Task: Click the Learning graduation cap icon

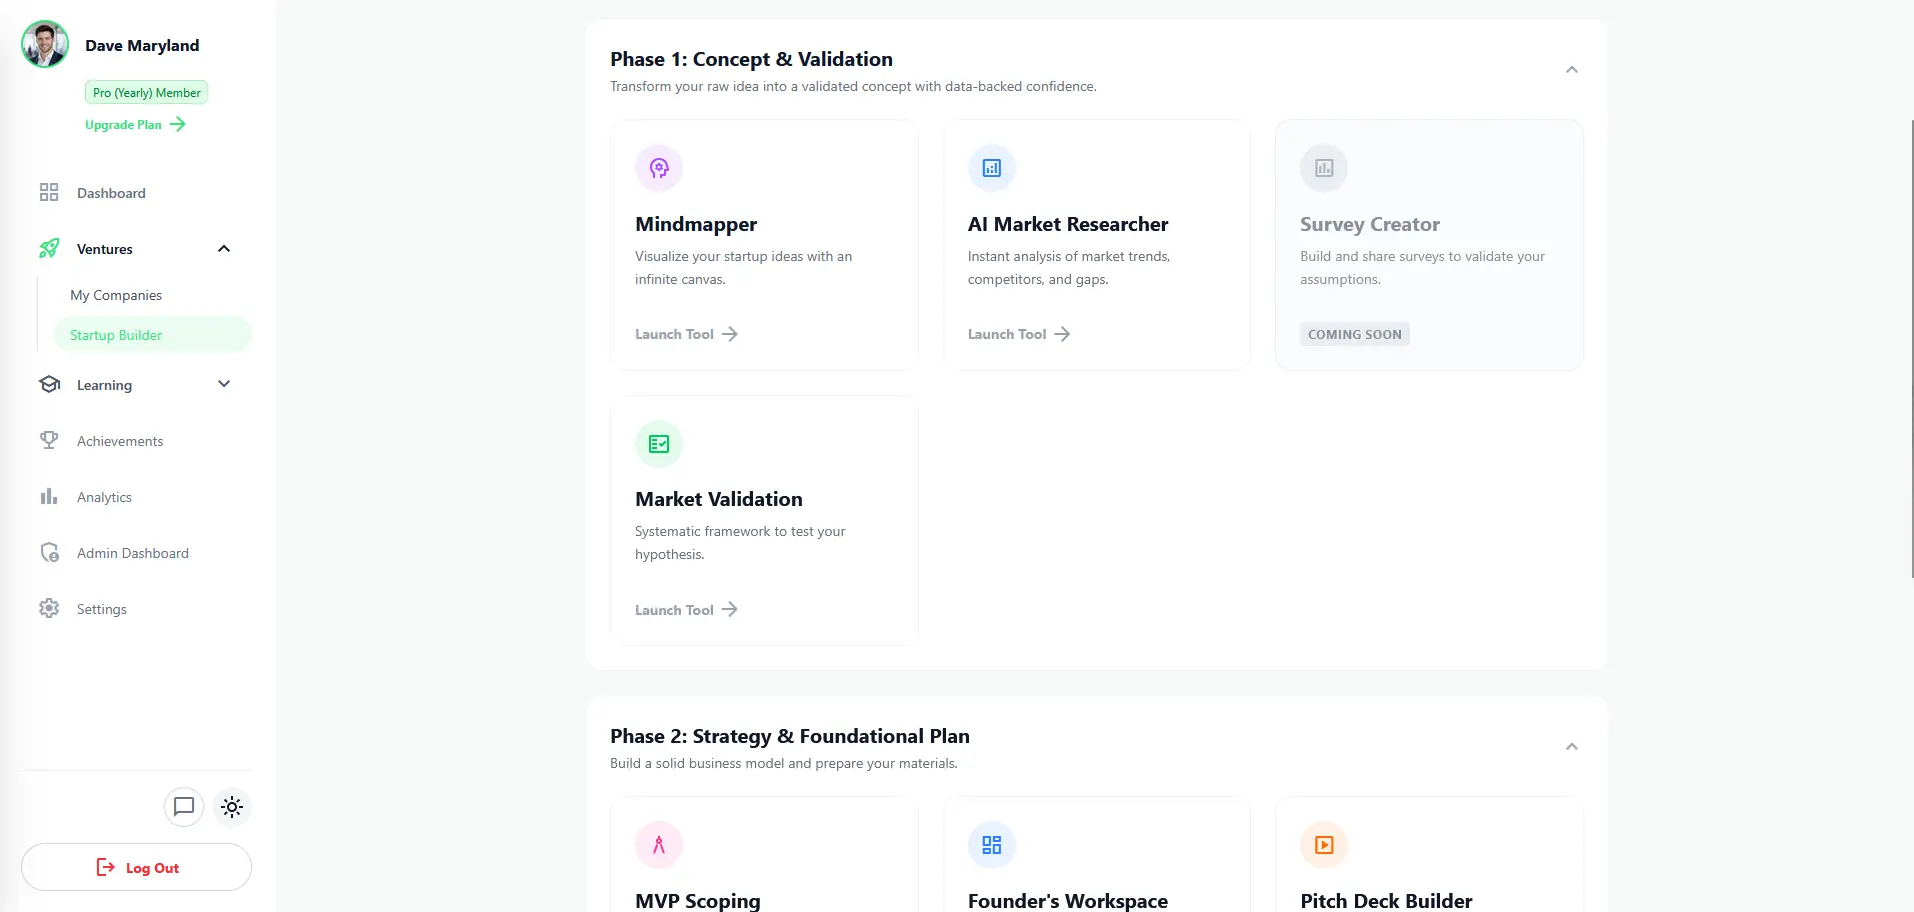Action: tap(49, 384)
